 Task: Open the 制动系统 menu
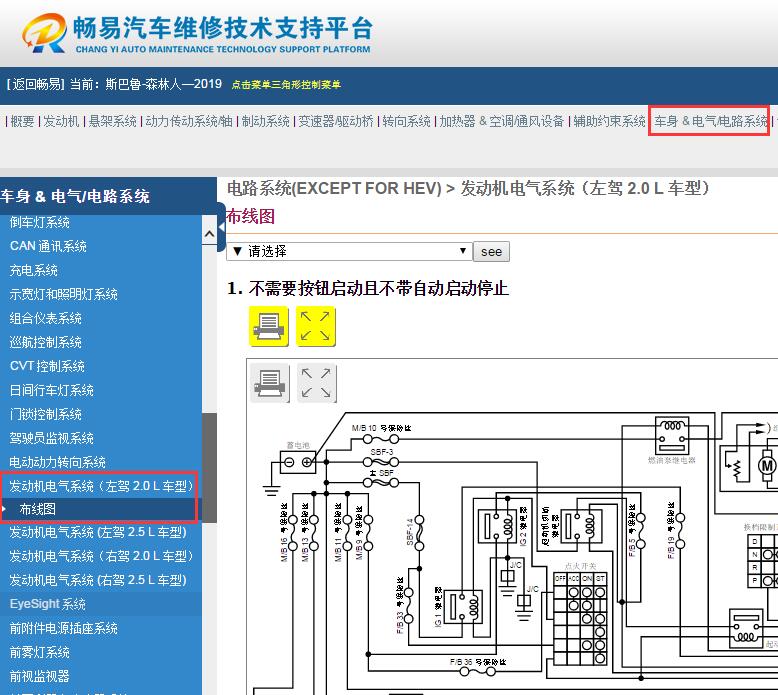(265, 121)
